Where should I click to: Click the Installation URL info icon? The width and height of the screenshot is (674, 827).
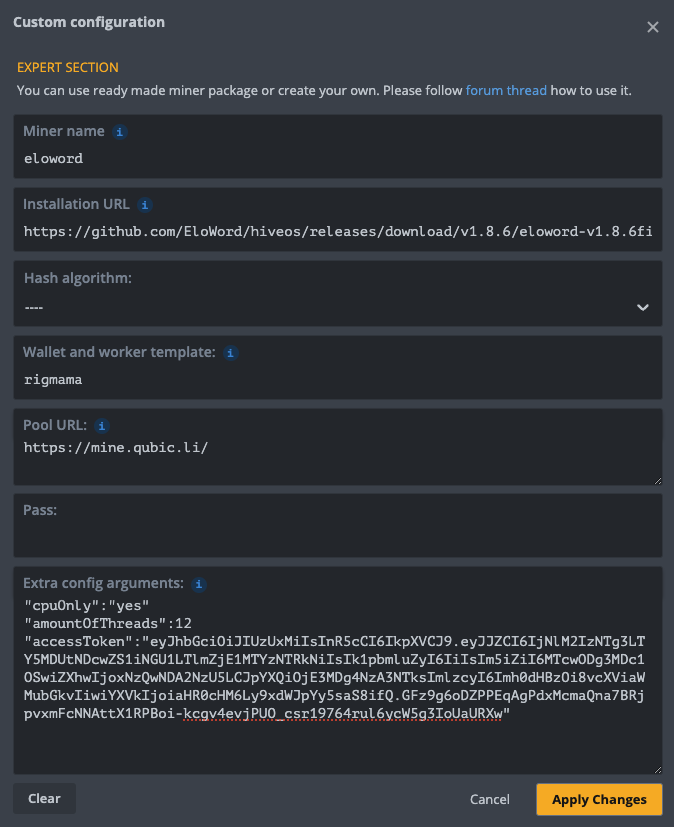click(x=144, y=205)
